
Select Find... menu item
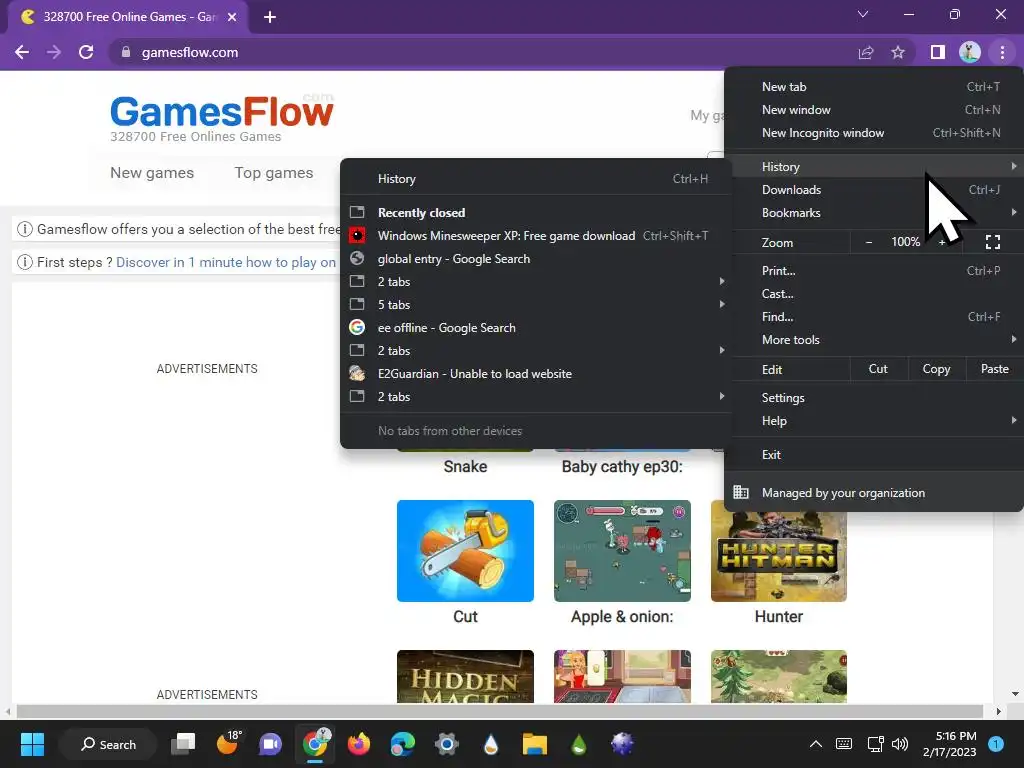click(874, 317)
